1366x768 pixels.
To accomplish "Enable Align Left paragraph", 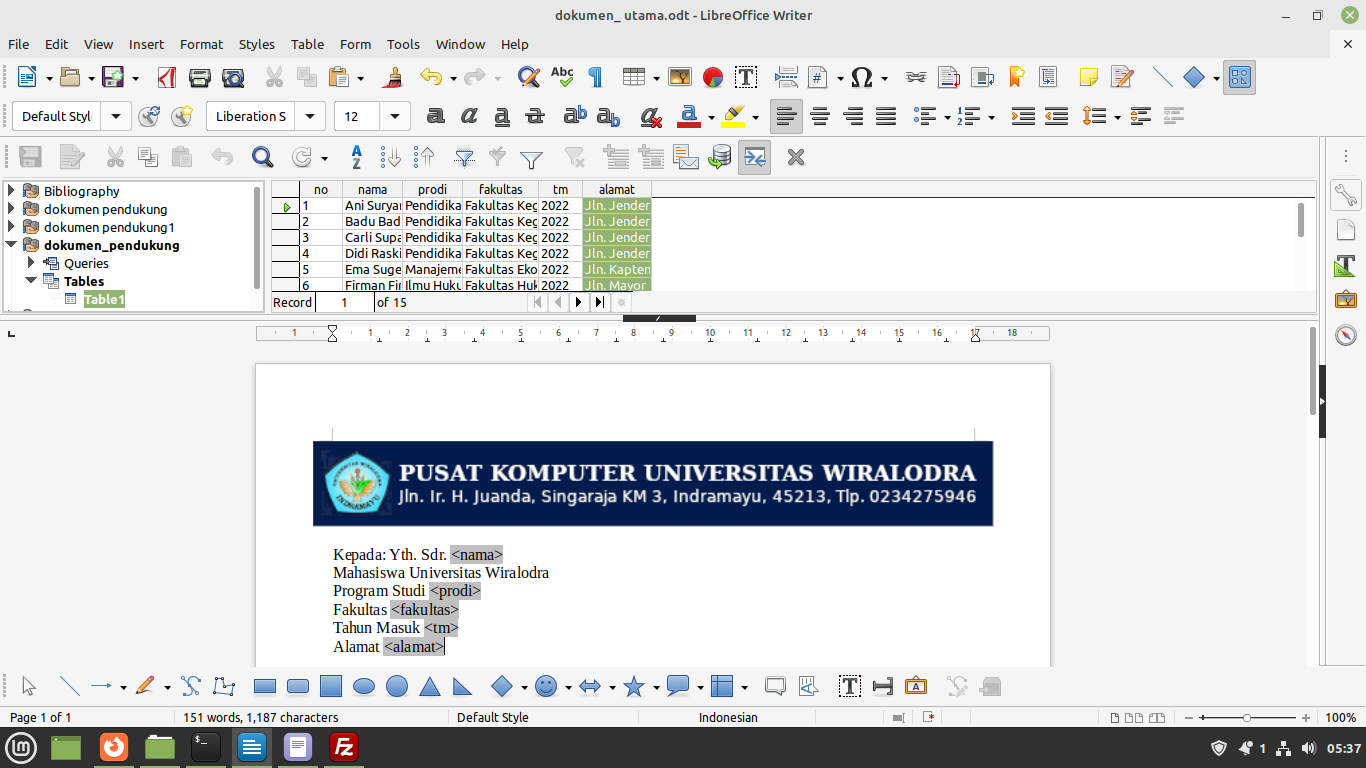I will point(787,117).
